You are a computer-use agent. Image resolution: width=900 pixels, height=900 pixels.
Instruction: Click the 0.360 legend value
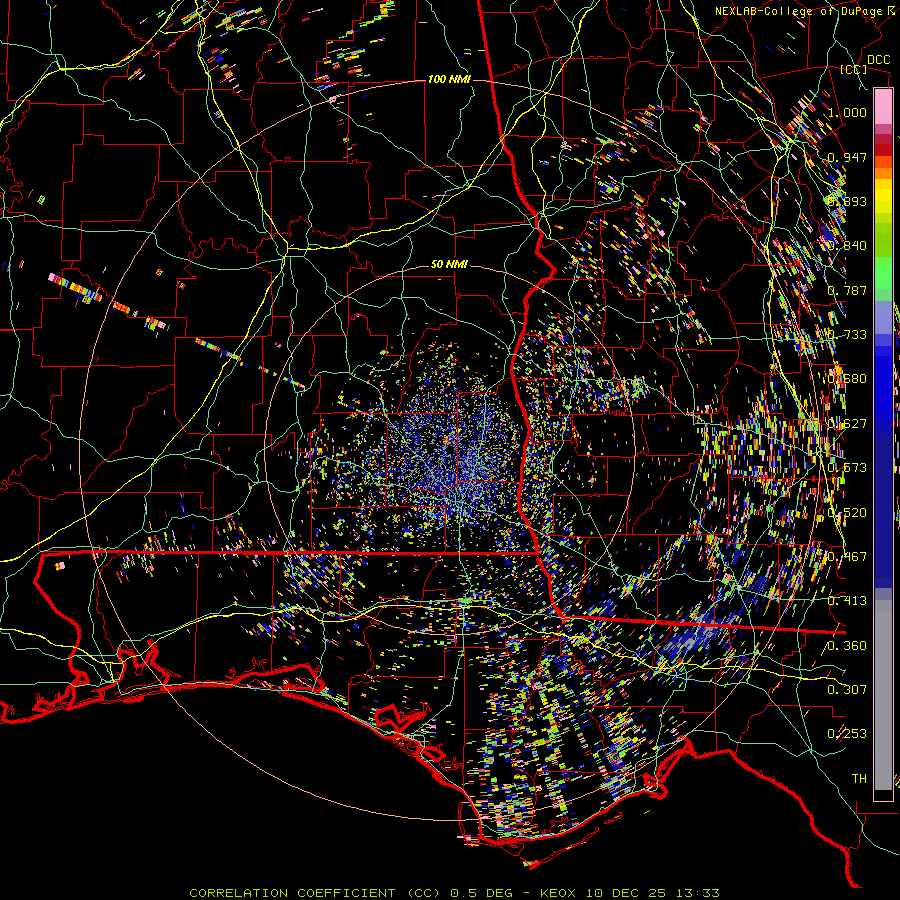tap(847, 646)
